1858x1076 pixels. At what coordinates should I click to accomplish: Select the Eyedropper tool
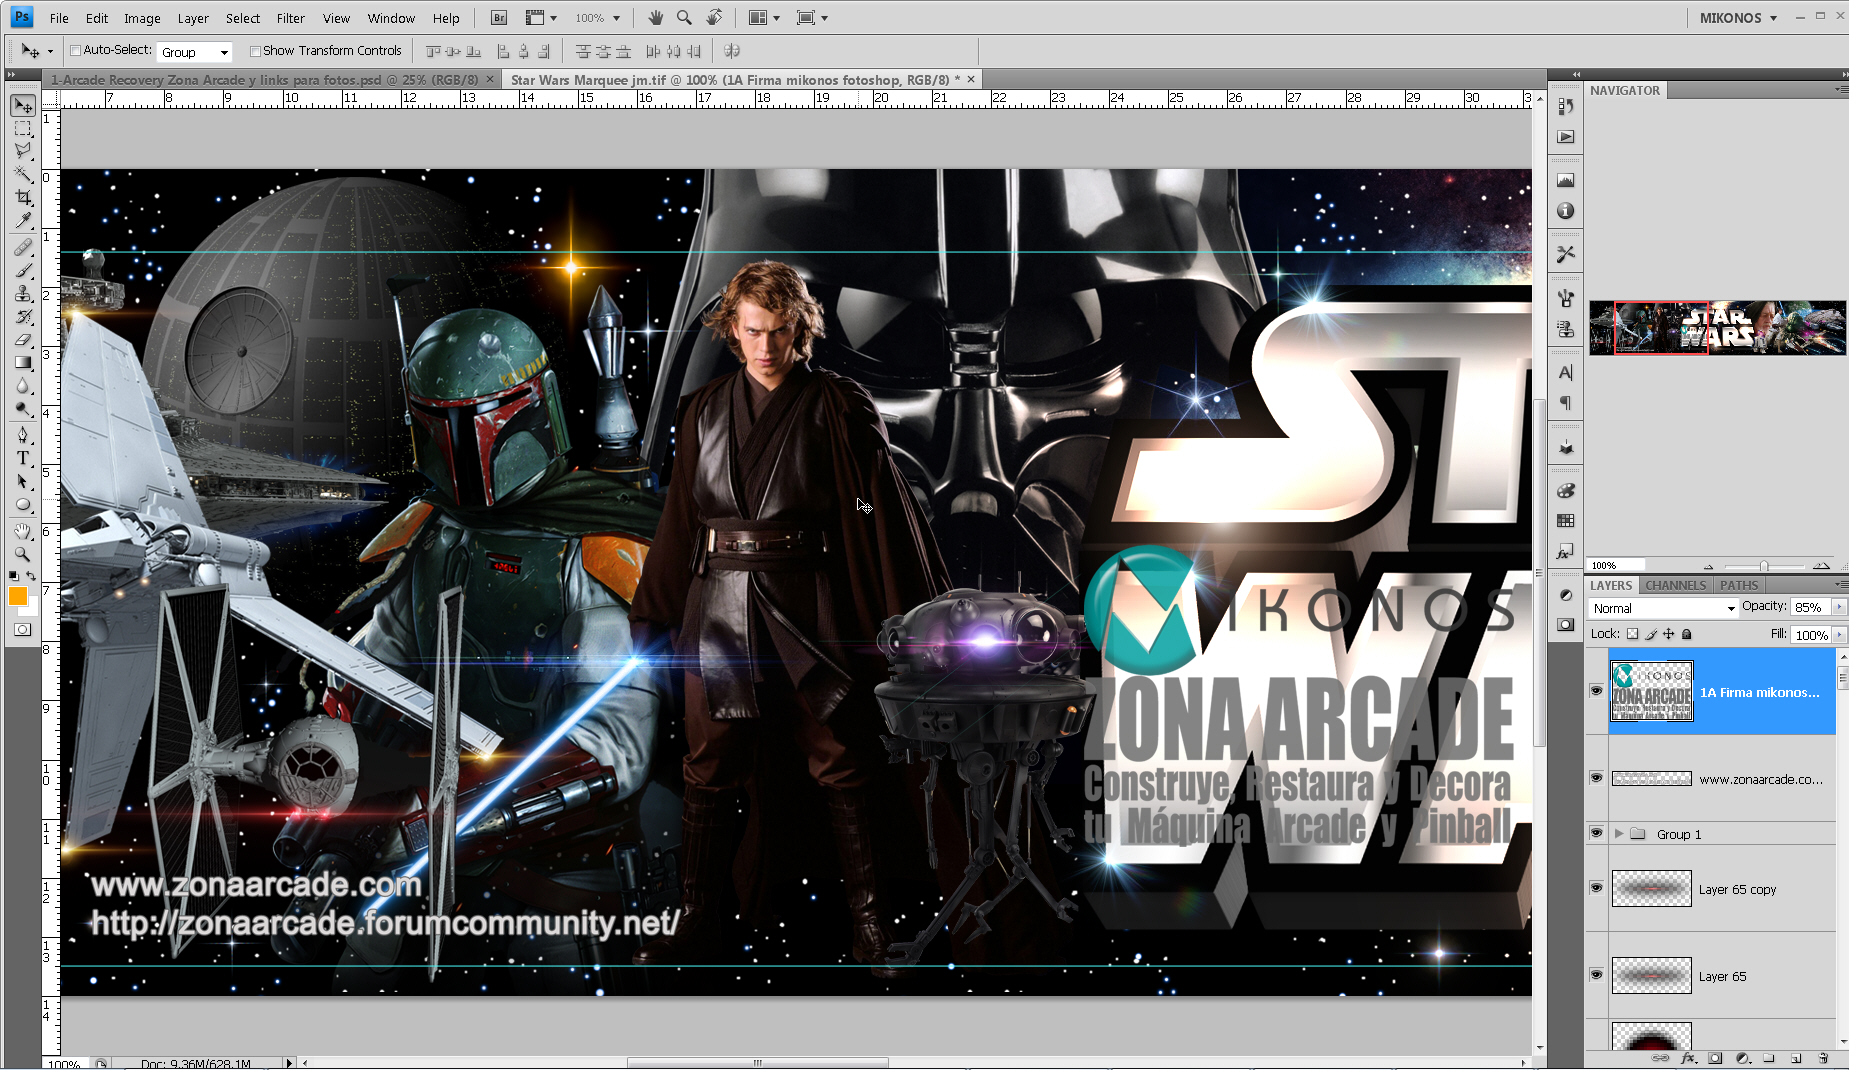(23, 221)
